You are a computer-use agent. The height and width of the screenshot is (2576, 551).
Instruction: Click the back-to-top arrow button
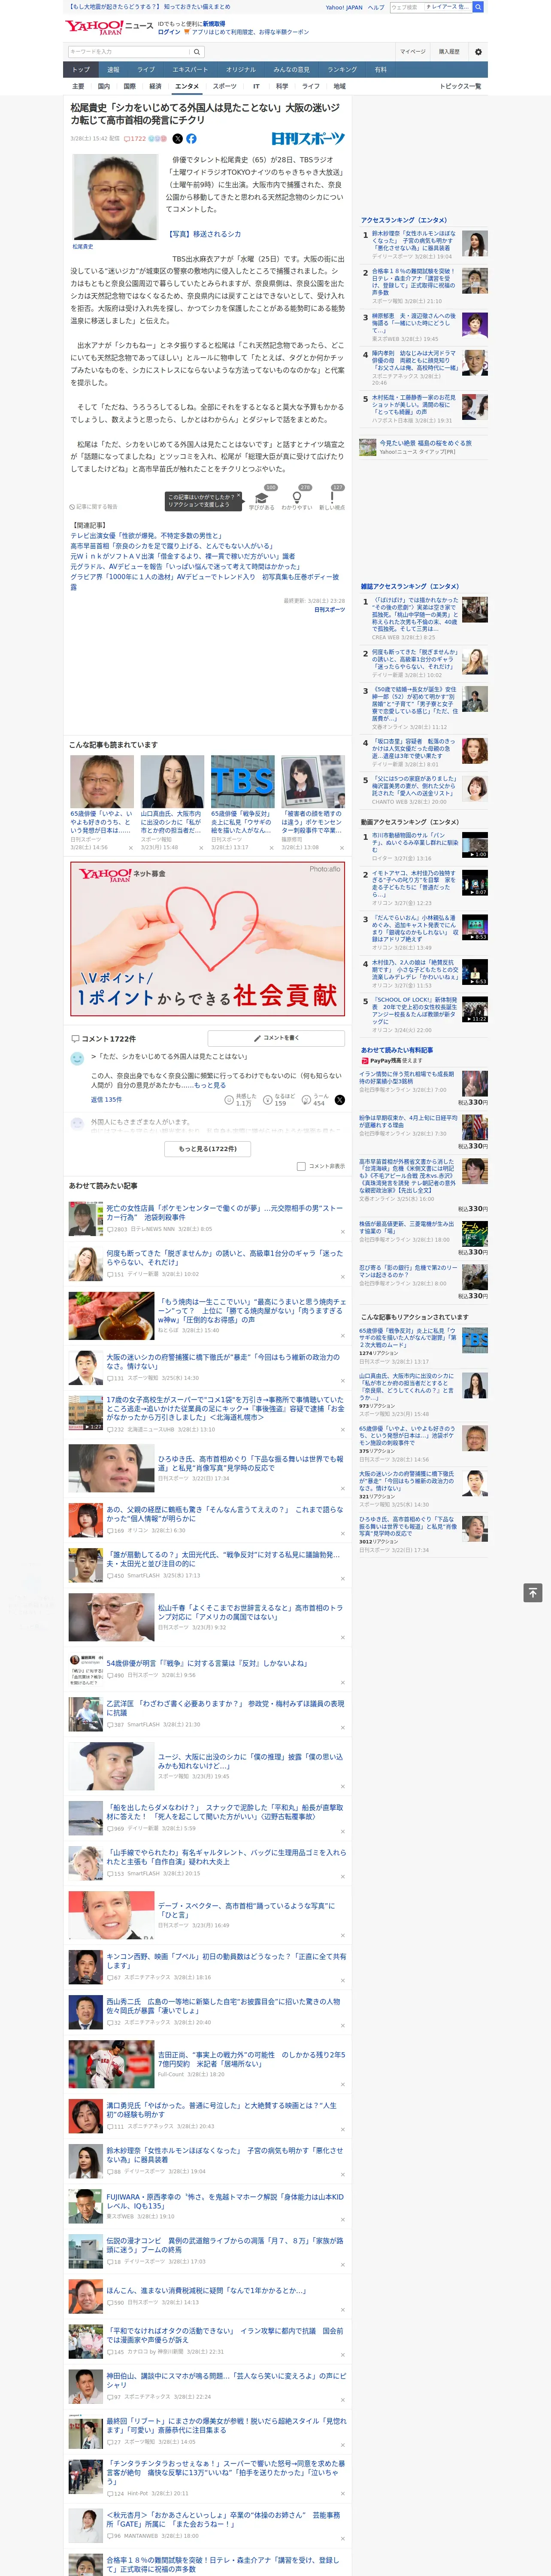533,1593
